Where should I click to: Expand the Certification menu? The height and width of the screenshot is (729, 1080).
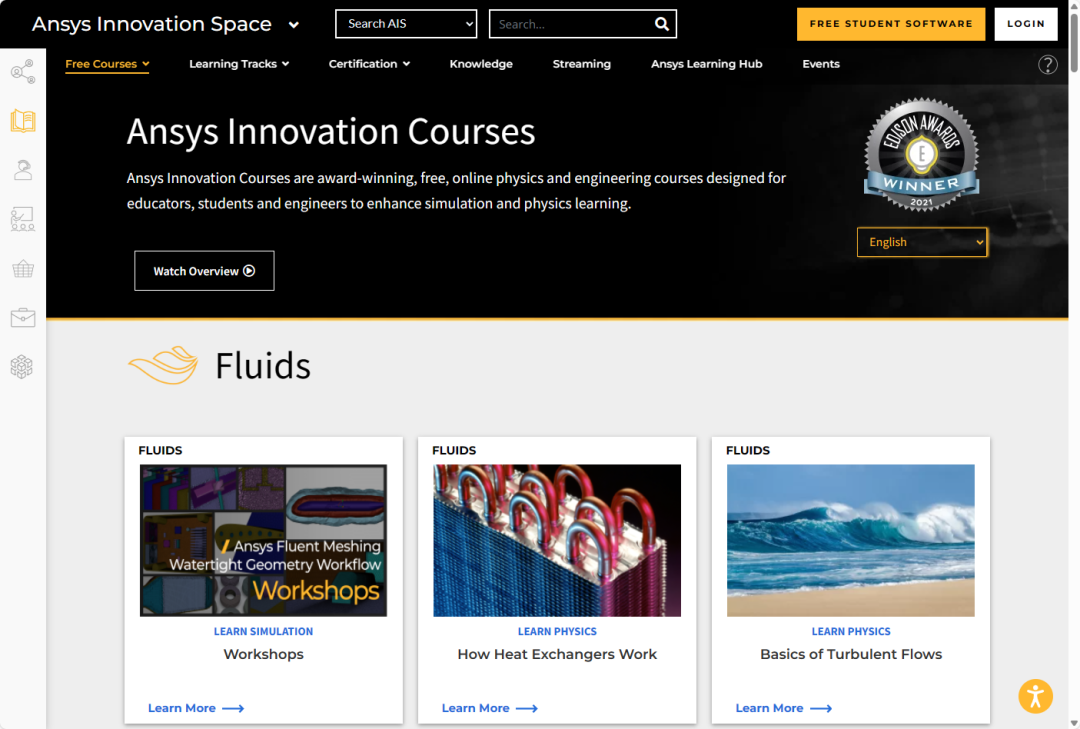pos(369,64)
